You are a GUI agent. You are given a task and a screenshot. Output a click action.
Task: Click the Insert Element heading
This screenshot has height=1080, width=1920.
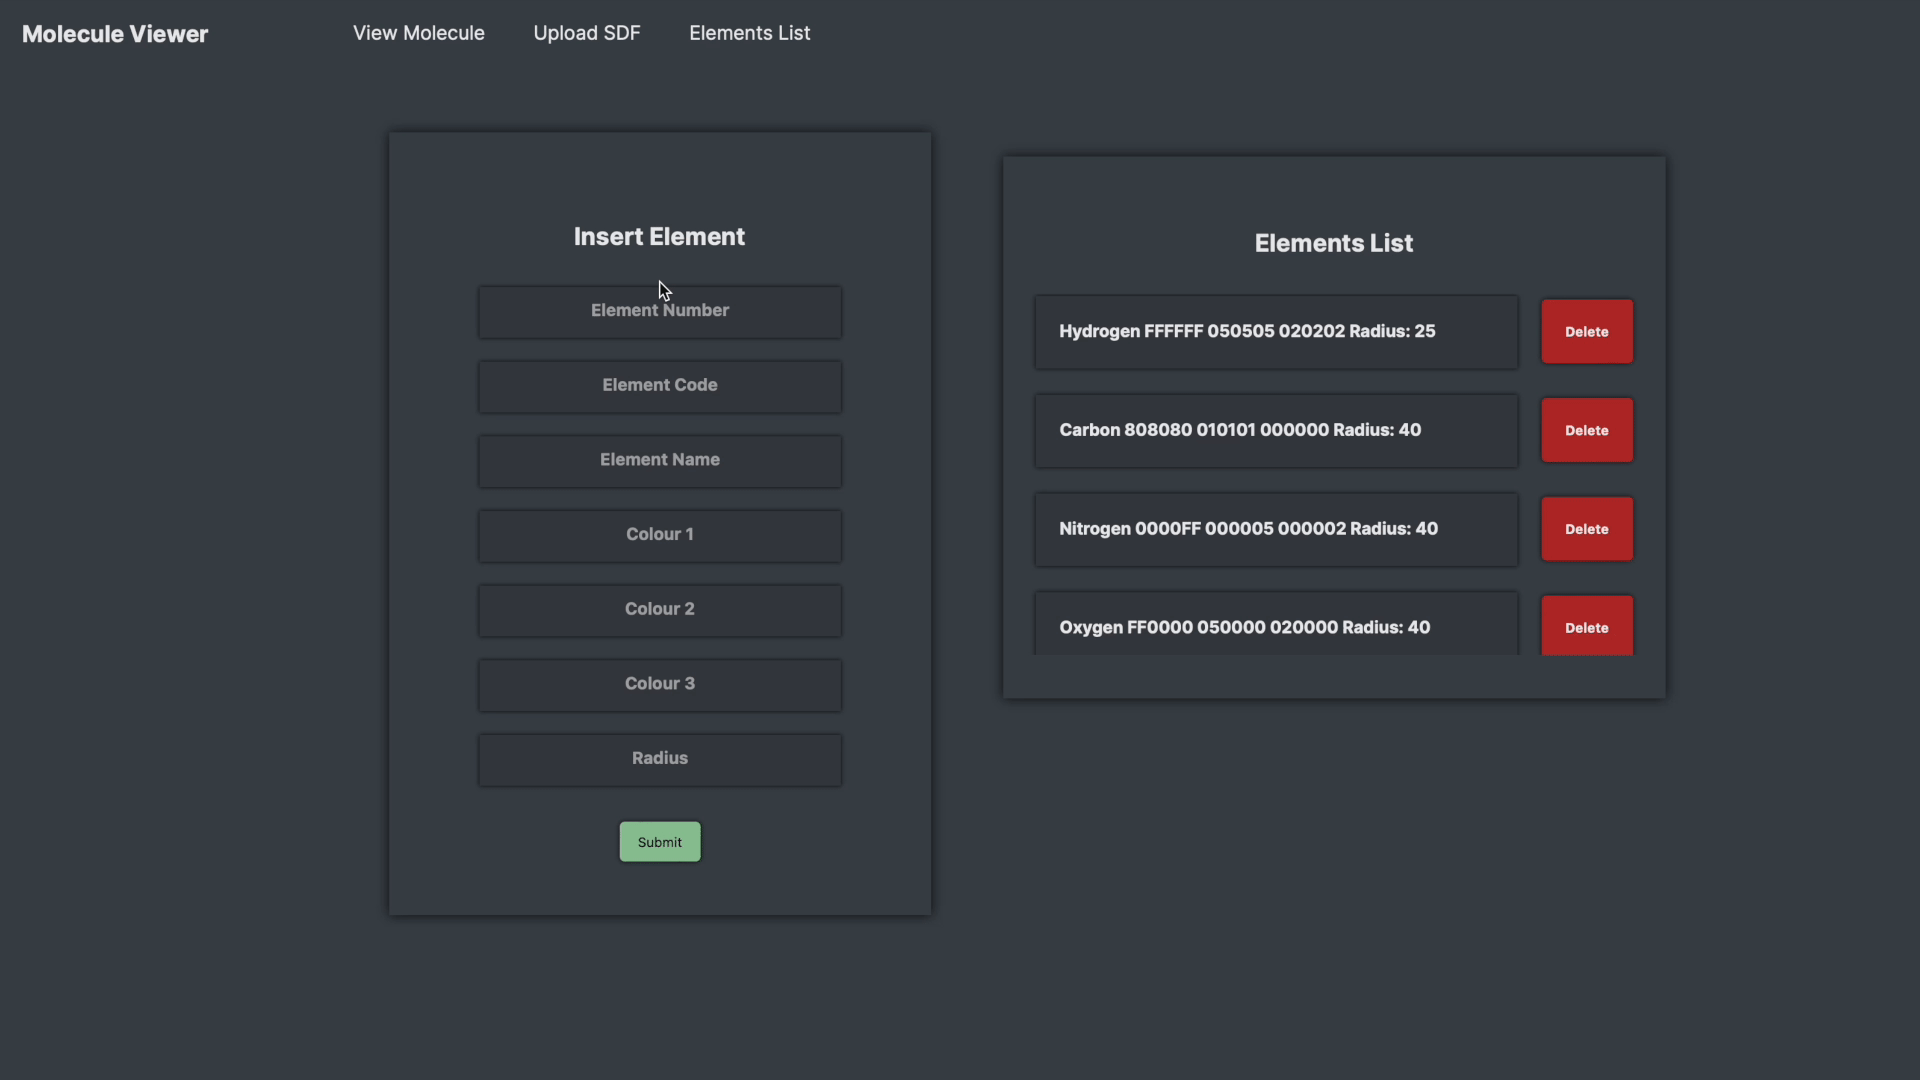[x=659, y=237]
